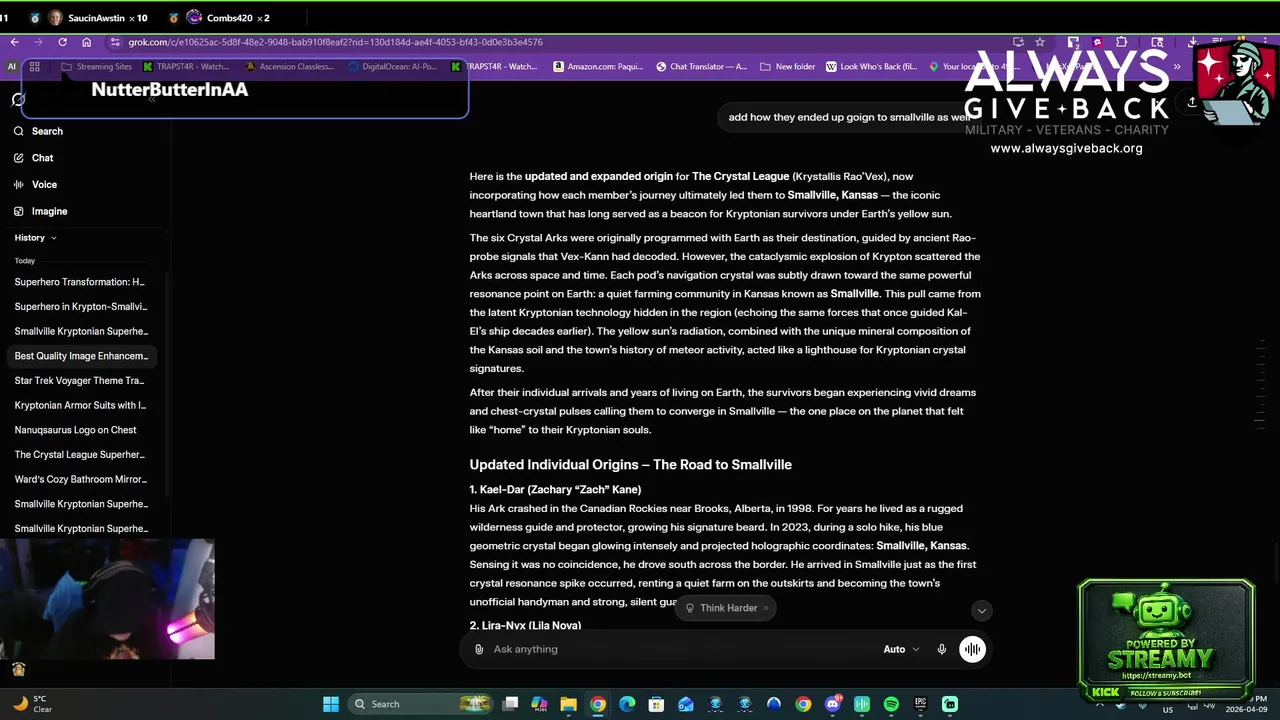Click the user message bubble about Smallville
This screenshot has height=720, width=1280.
(x=850, y=117)
